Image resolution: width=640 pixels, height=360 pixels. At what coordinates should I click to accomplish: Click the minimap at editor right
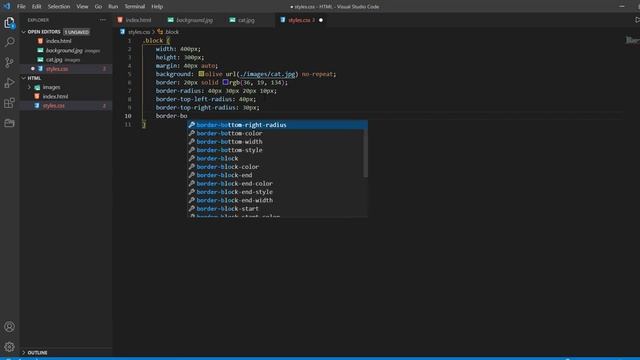(x=633, y=40)
